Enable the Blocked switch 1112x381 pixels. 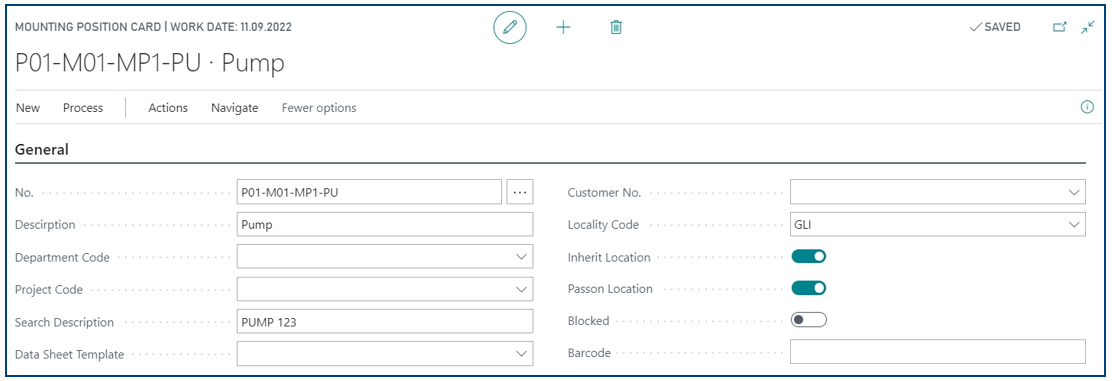point(808,321)
